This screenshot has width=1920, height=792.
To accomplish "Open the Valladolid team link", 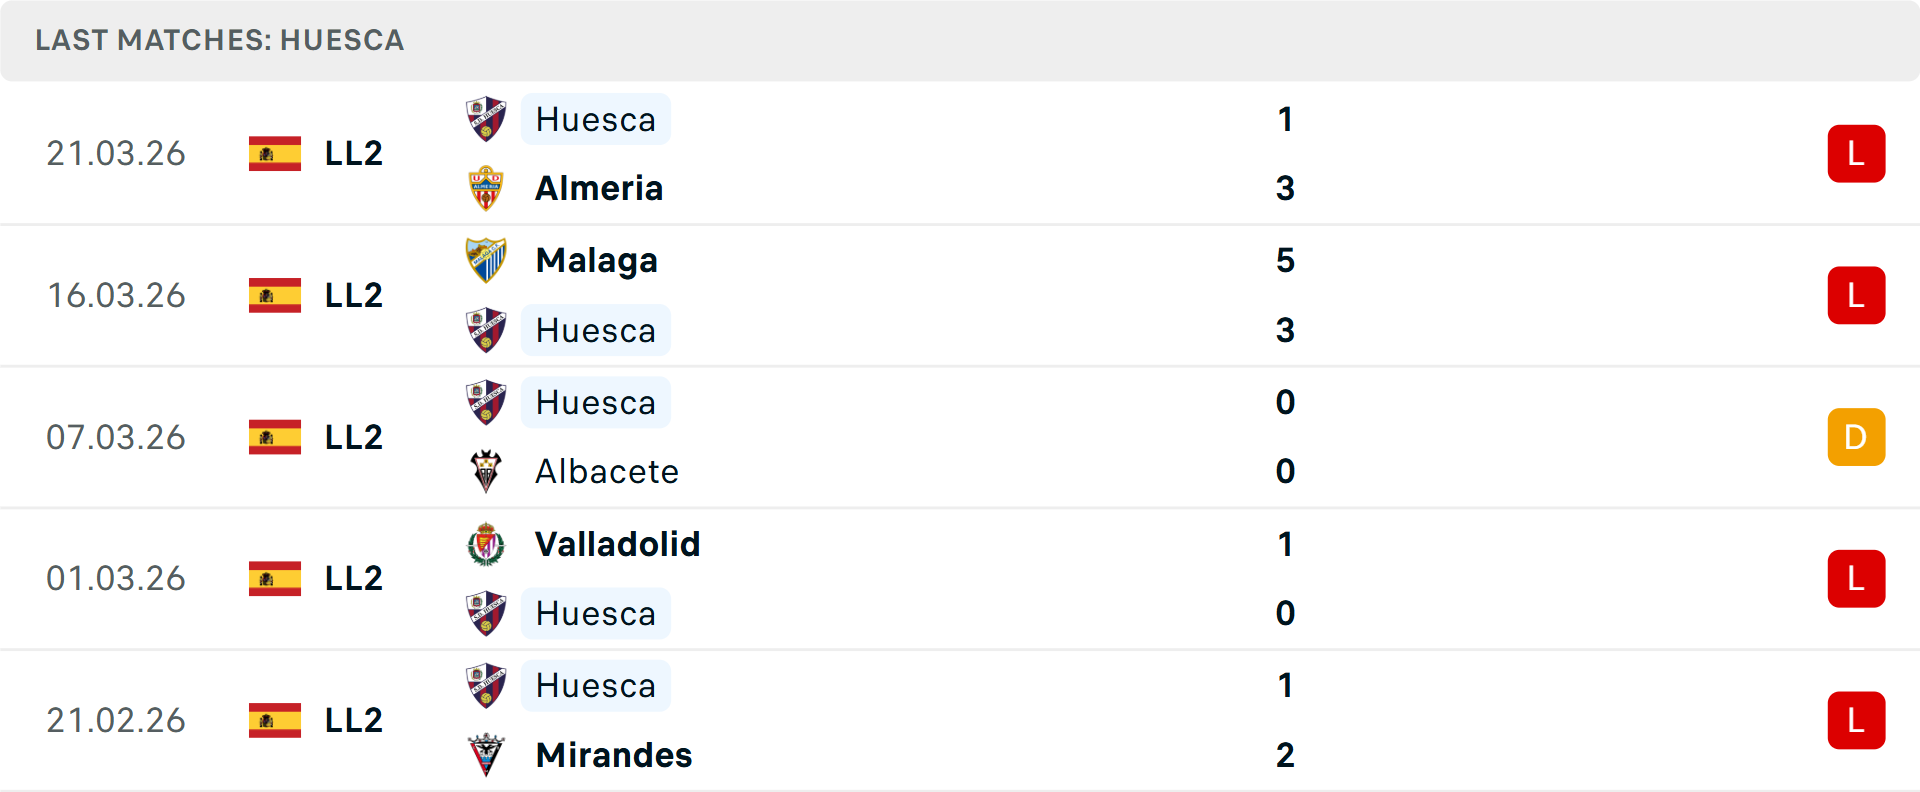I will pyautogui.click(x=617, y=544).
